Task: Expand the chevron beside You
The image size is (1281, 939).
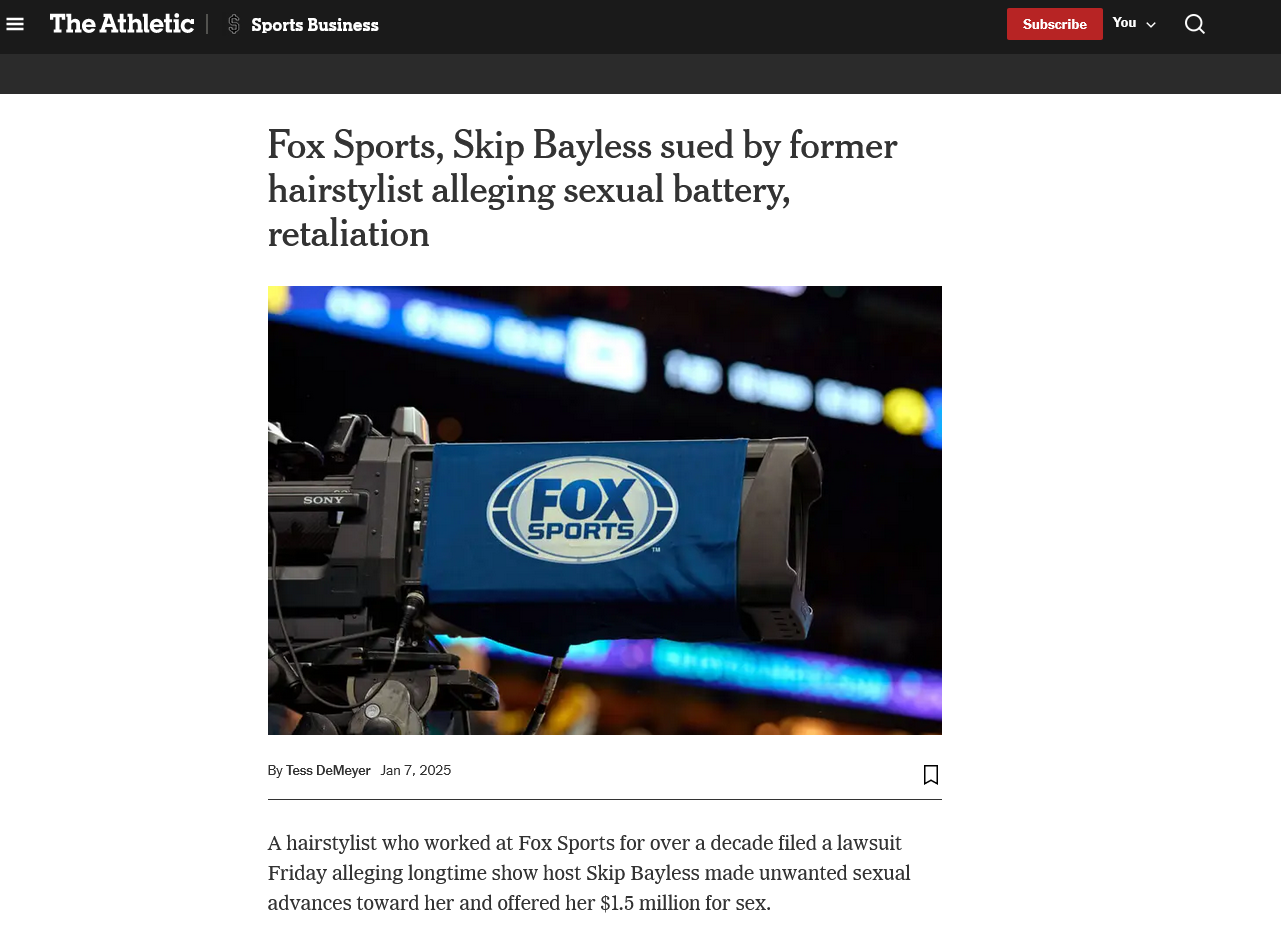Action: coord(1151,25)
